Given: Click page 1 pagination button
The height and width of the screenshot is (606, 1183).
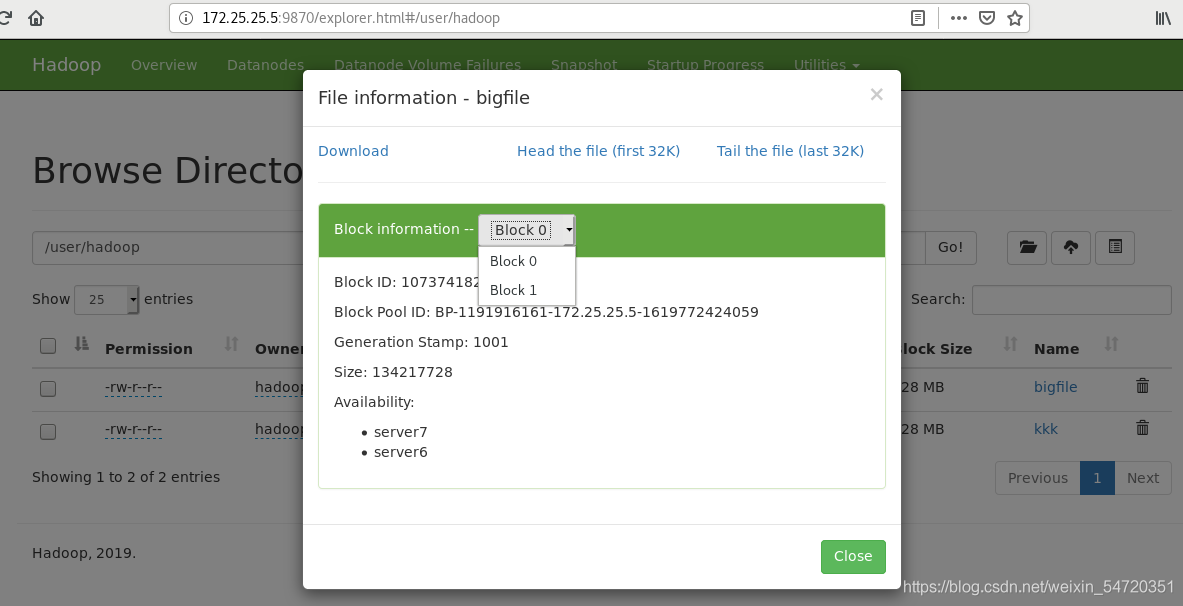Looking at the screenshot, I should point(1097,478).
